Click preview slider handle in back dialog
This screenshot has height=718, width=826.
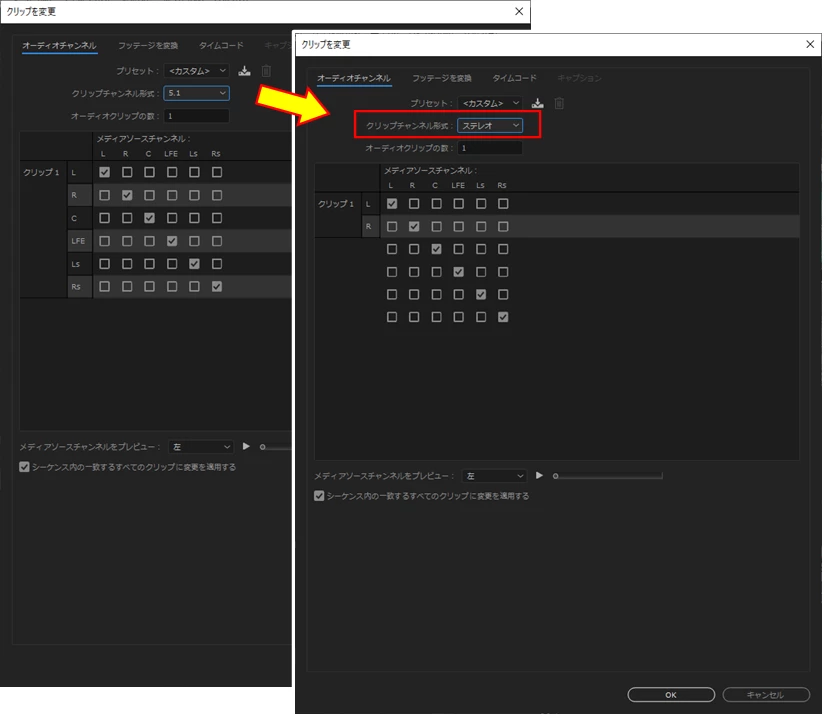coord(262,447)
